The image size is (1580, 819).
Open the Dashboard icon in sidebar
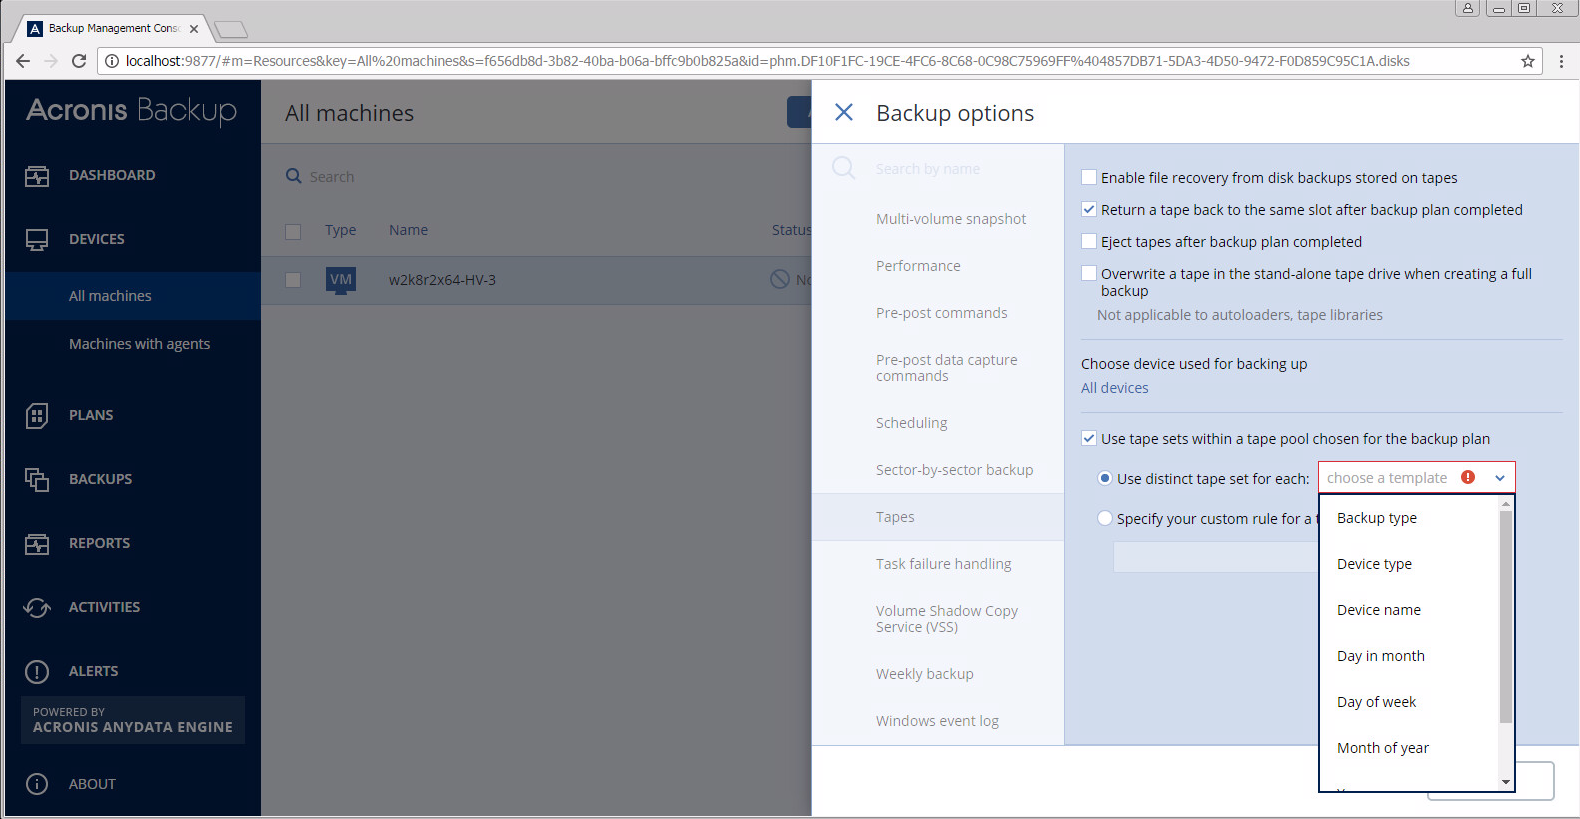37,176
